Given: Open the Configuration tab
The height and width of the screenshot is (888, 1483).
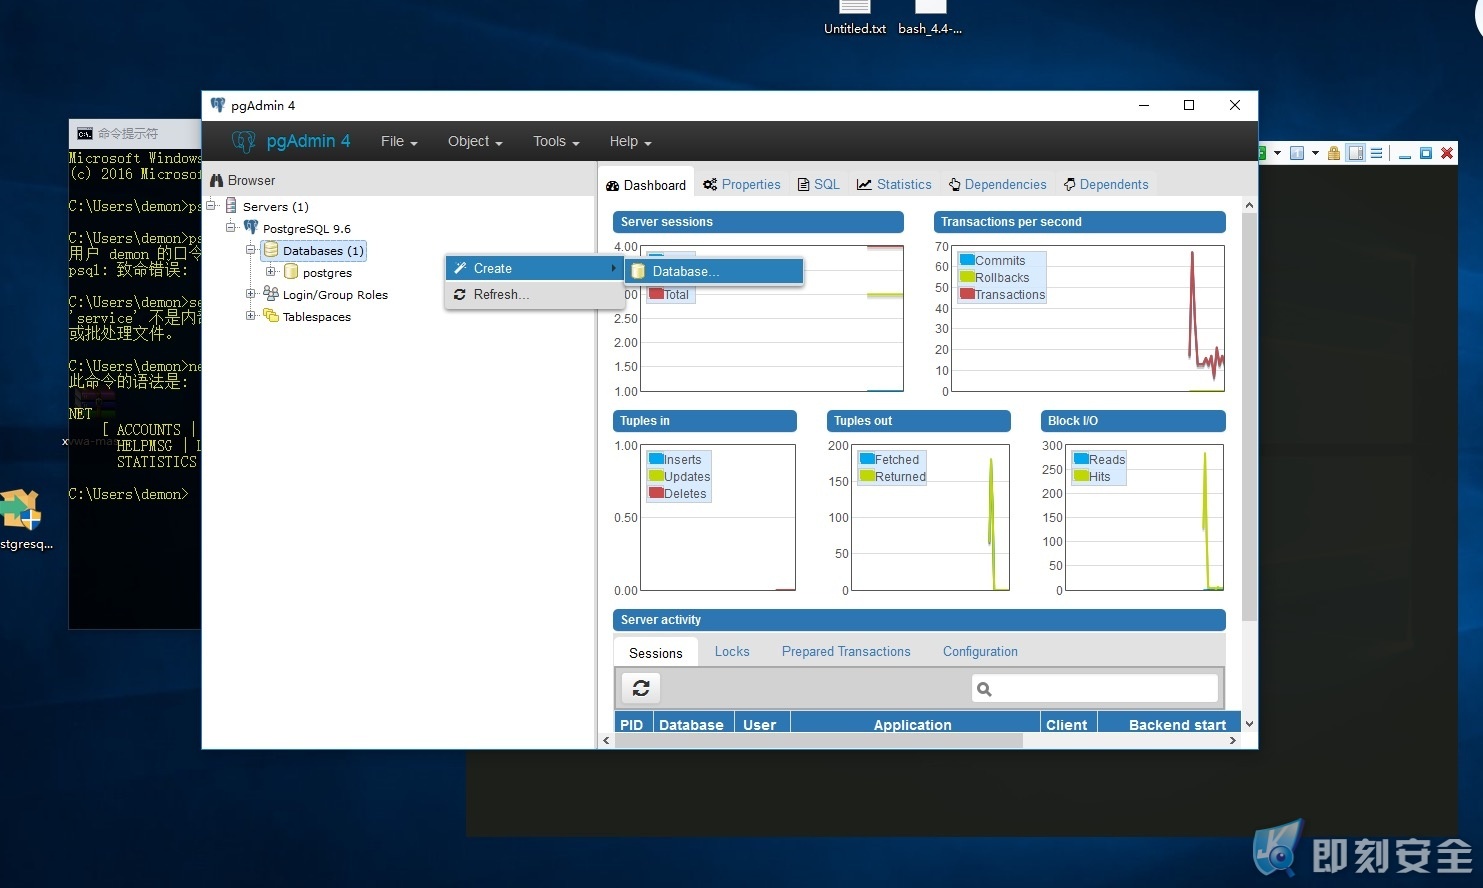Looking at the screenshot, I should (980, 652).
